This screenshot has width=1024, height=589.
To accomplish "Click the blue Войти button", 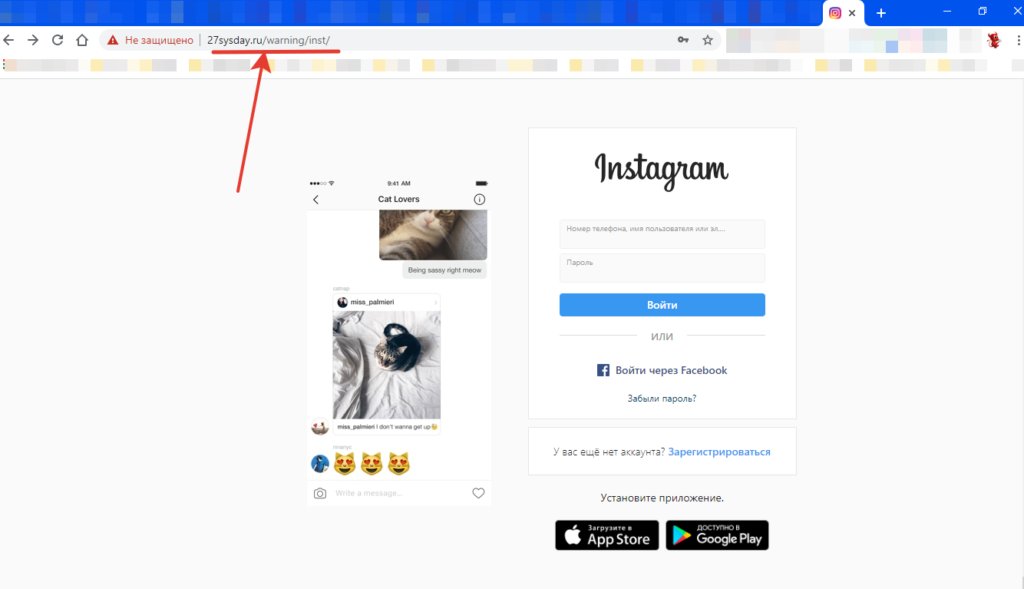I will pyautogui.click(x=662, y=305).
